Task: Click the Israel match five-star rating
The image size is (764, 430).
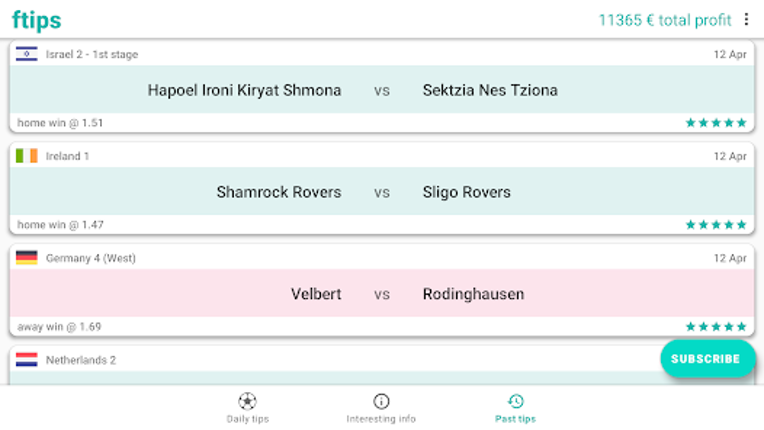Action: click(x=716, y=123)
